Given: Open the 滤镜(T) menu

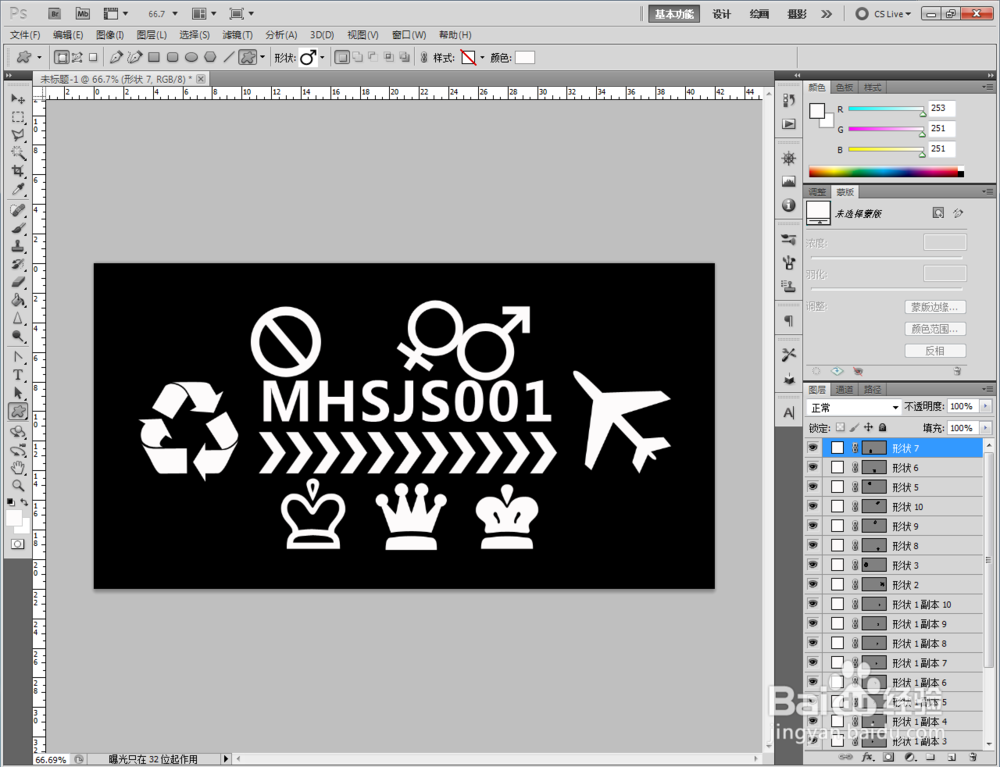Looking at the screenshot, I should pyautogui.click(x=237, y=35).
